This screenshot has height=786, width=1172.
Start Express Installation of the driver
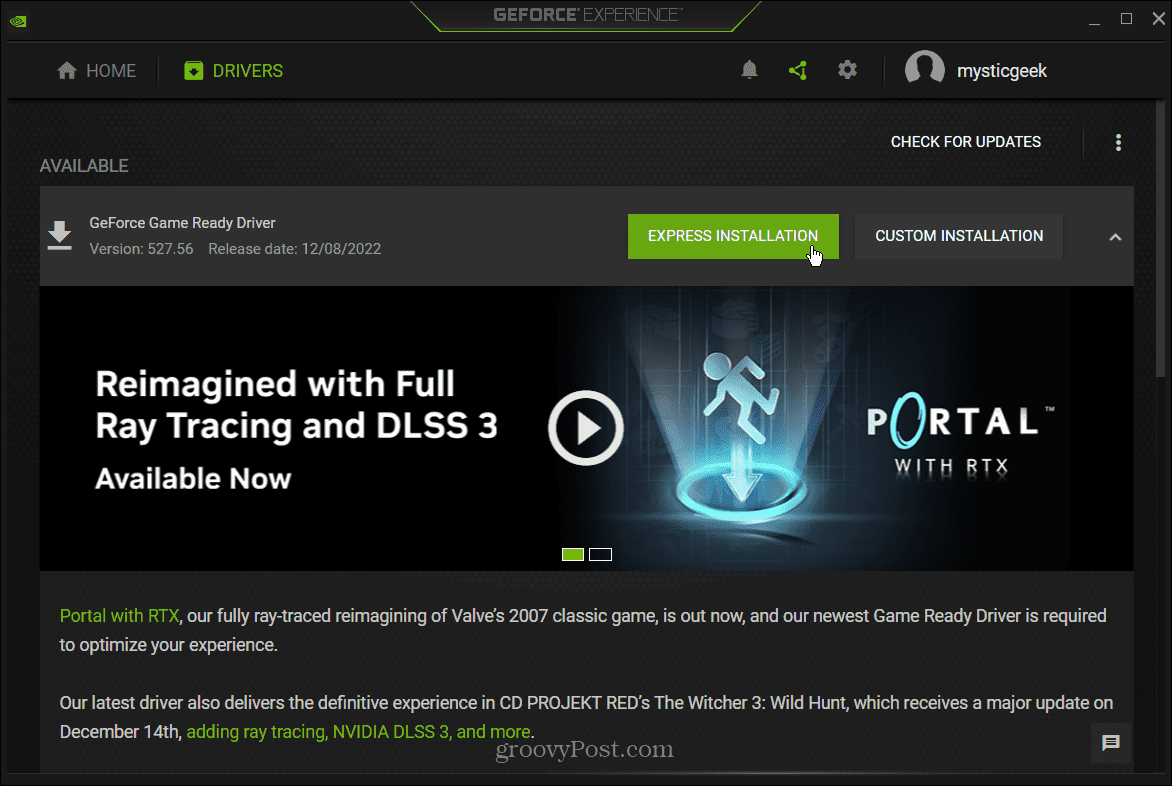tap(732, 236)
